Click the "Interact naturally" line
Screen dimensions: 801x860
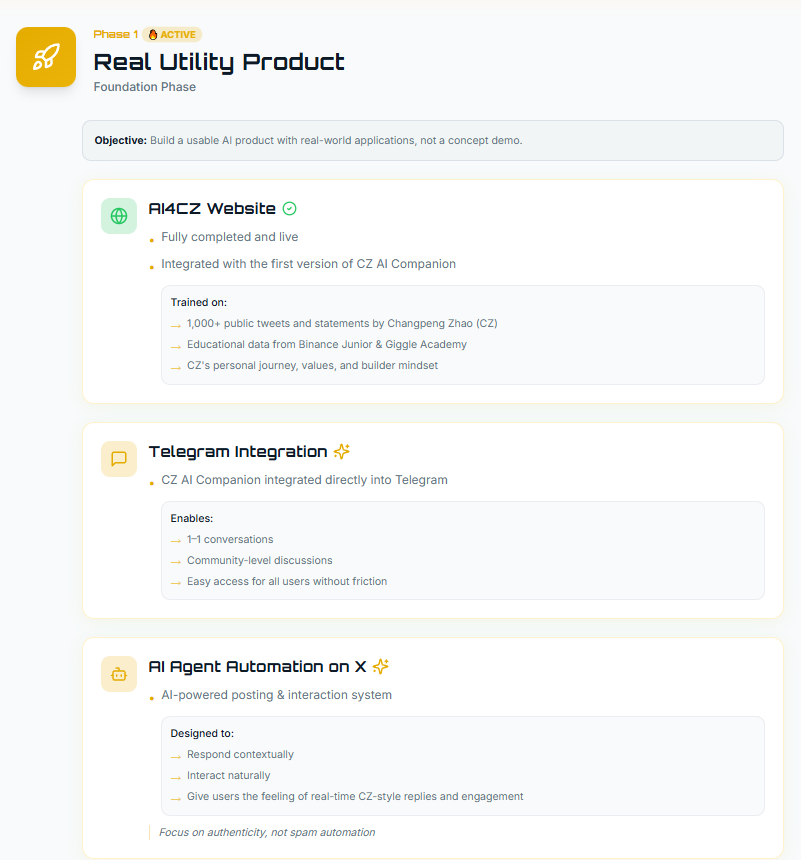229,776
